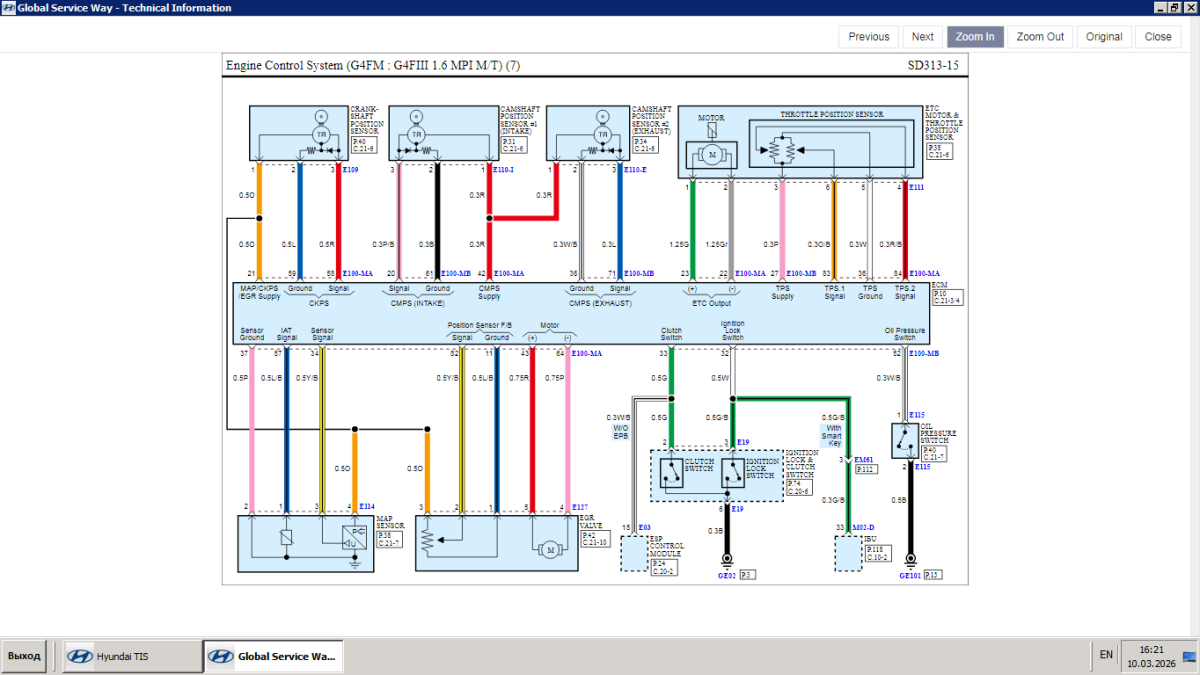Click the 'CMPS (EXHAUST)' label in ECM

pos(600,303)
